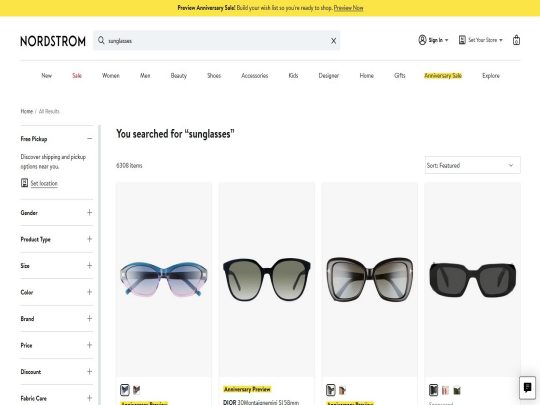Open the Home menu in navigation

(x=367, y=75)
